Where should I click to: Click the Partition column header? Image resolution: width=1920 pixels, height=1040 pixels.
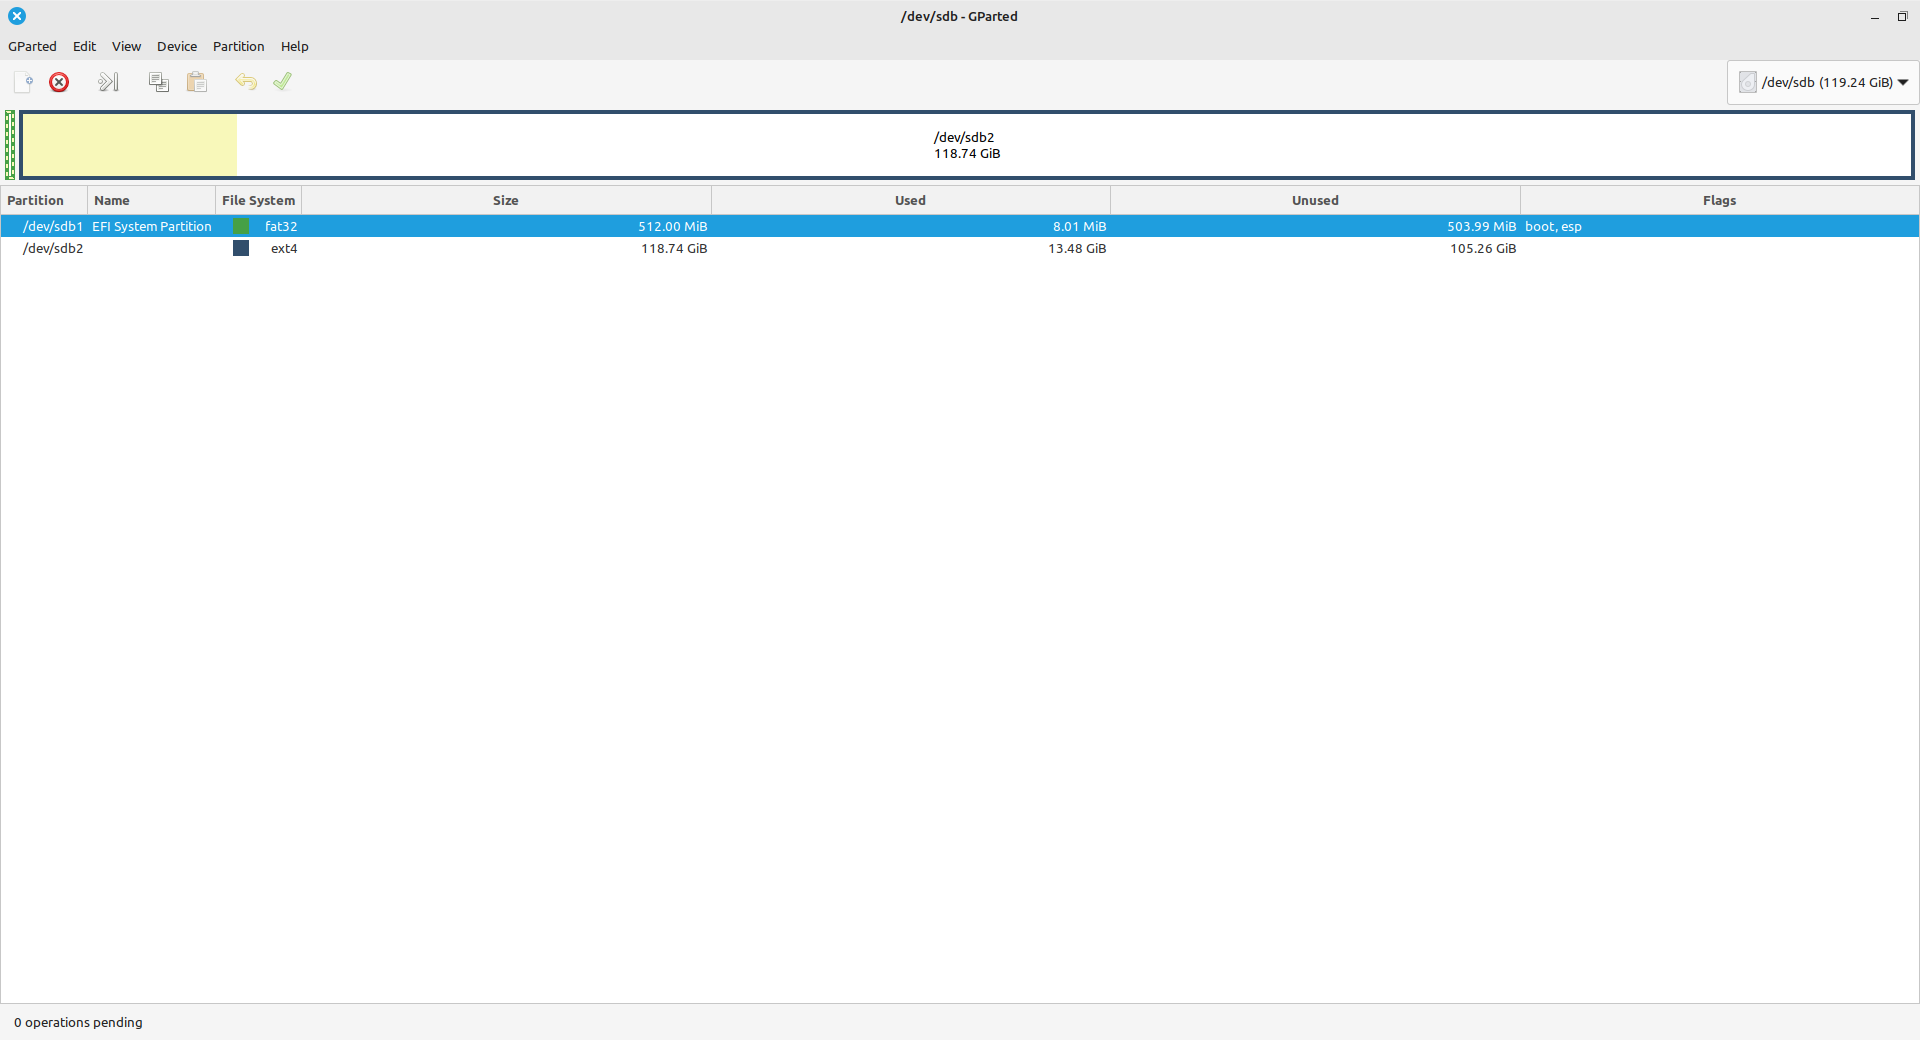click(x=44, y=200)
